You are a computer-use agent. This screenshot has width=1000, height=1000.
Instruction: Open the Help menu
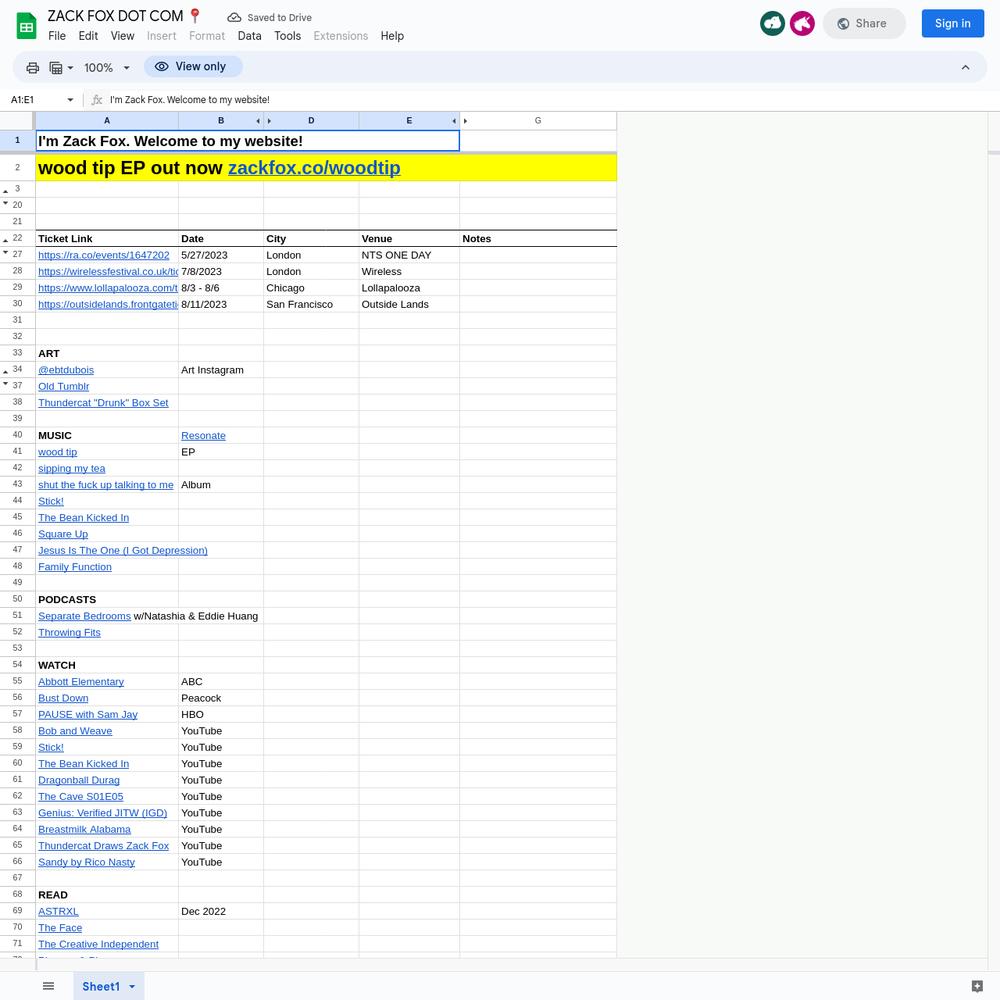pos(392,36)
